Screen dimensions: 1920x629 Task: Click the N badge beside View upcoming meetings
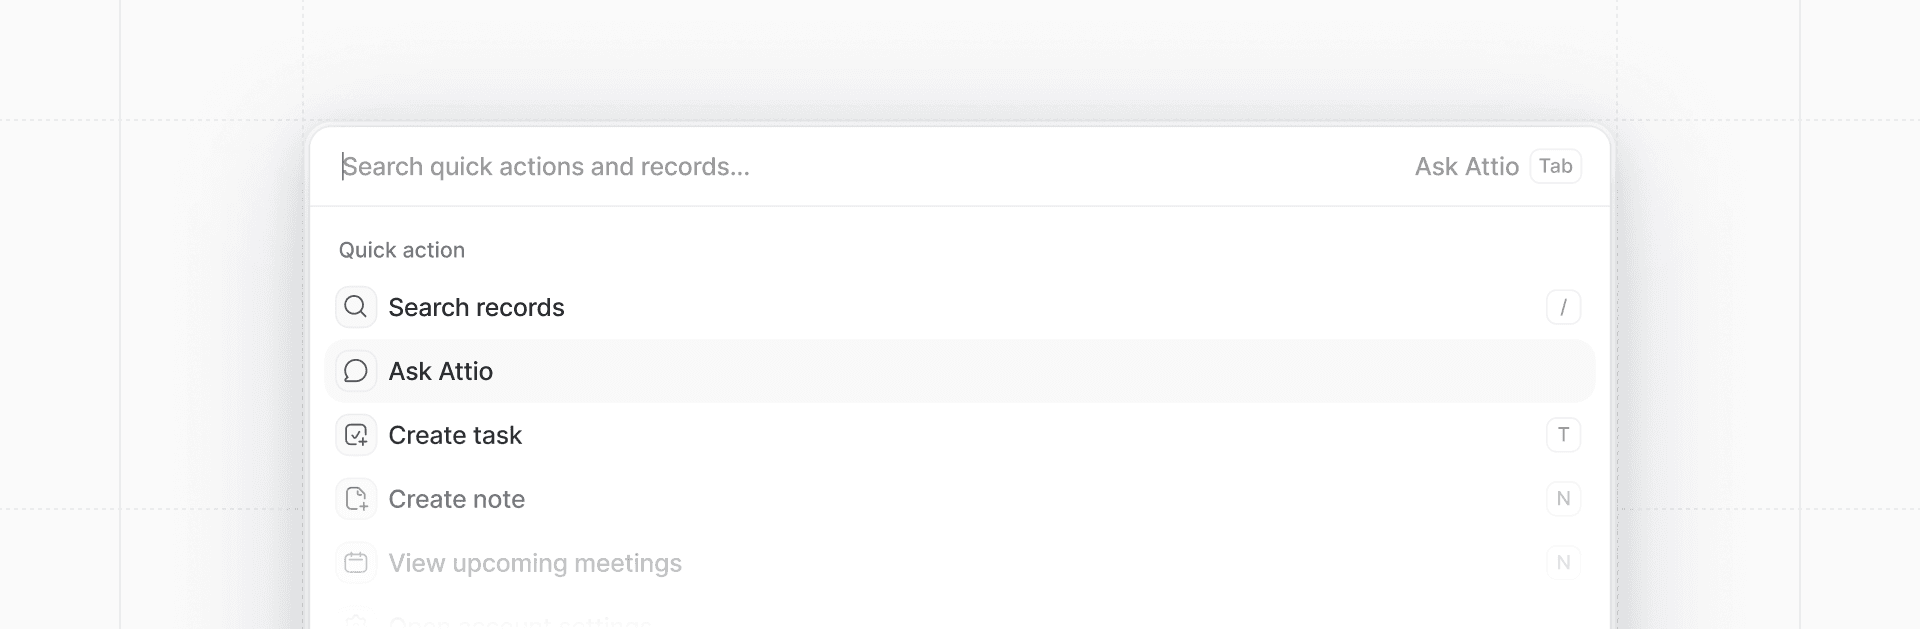pos(1563,563)
